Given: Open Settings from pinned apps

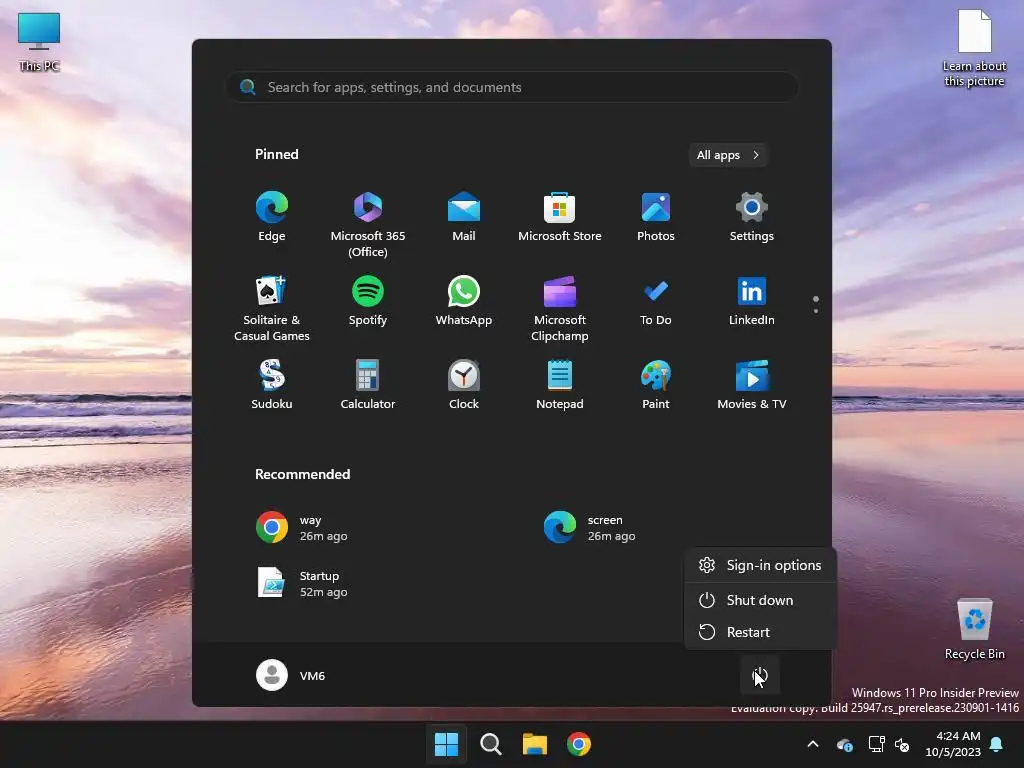Looking at the screenshot, I should tap(752, 217).
